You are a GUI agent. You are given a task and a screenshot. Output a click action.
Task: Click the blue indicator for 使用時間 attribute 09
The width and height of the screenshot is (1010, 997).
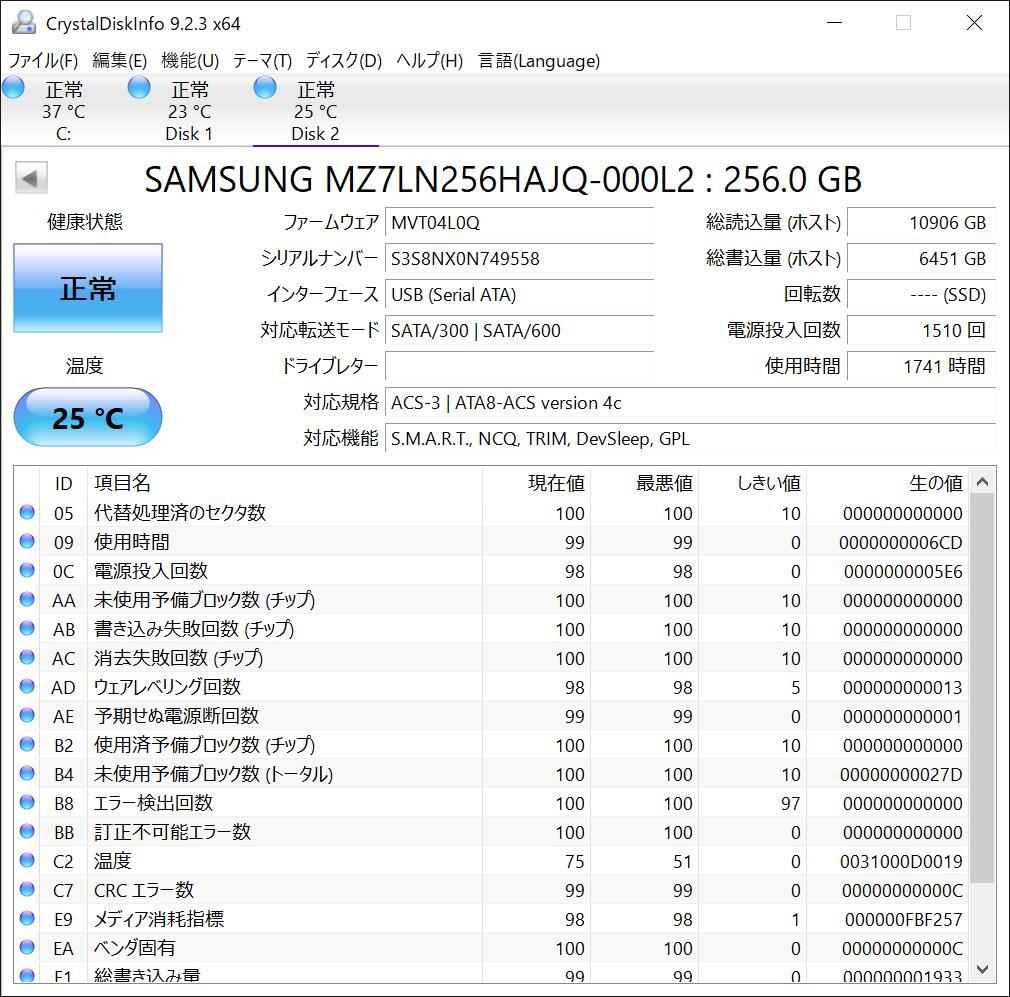(x=27, y=542)
